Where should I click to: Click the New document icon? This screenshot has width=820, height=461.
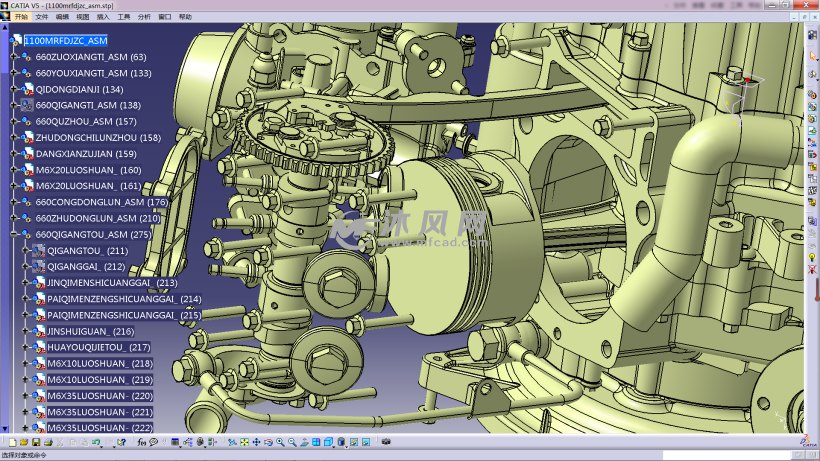(x=12, y=442)
